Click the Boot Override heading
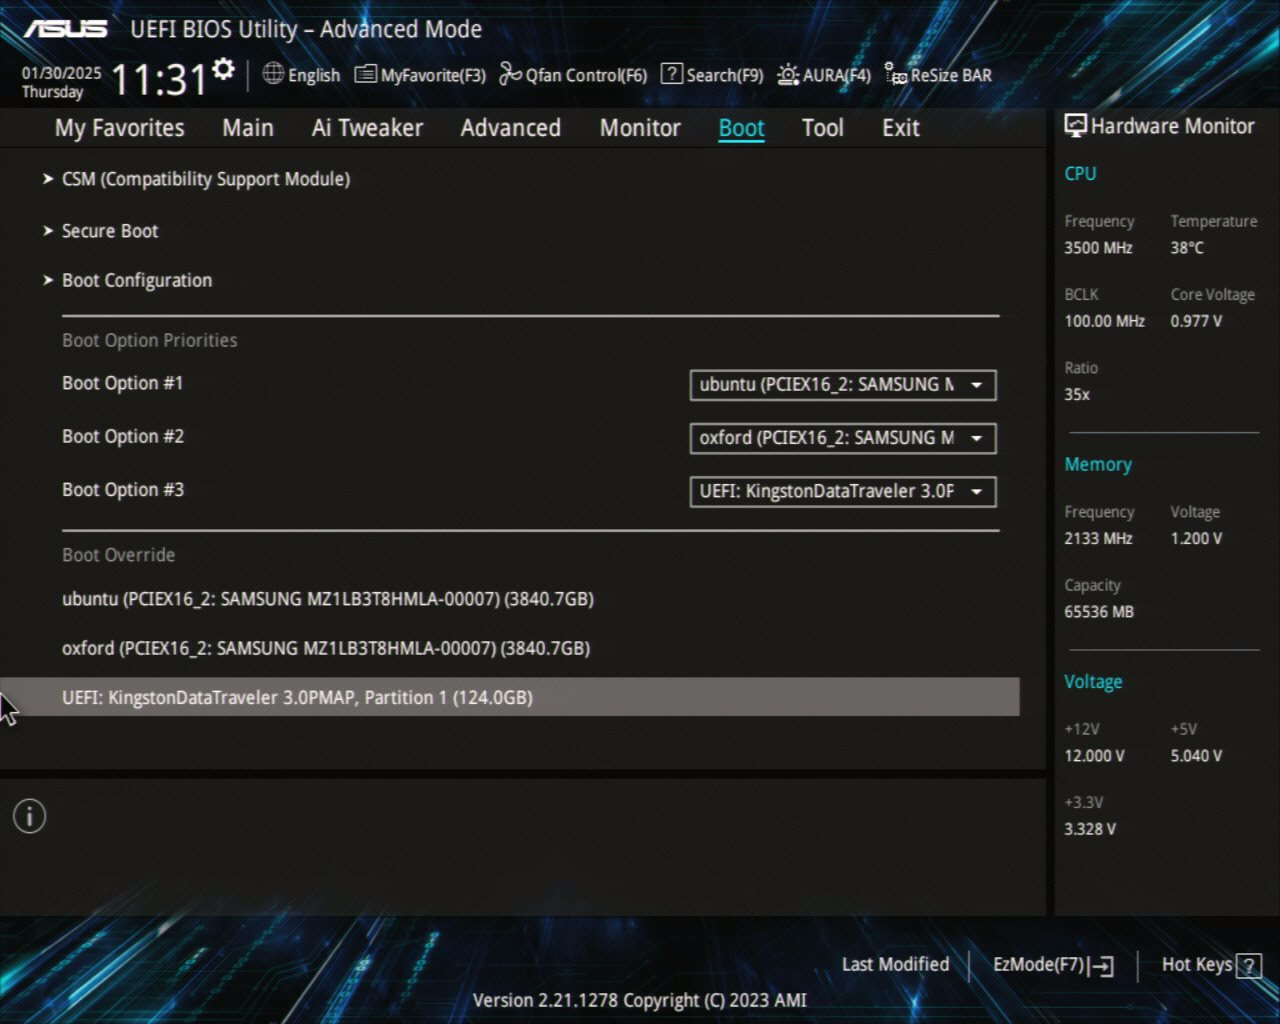Screen dimensions: 1280x1024 point(118,555)
